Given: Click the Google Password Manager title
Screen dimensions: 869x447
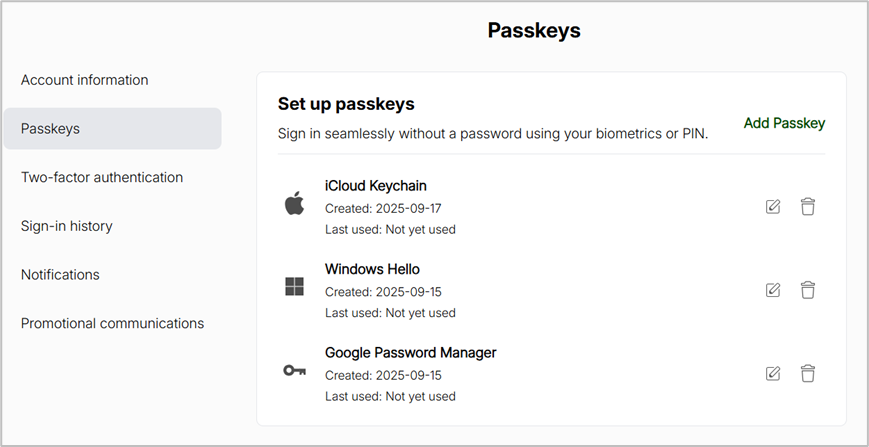Looking at the screenshot, I should click(410, 352).
